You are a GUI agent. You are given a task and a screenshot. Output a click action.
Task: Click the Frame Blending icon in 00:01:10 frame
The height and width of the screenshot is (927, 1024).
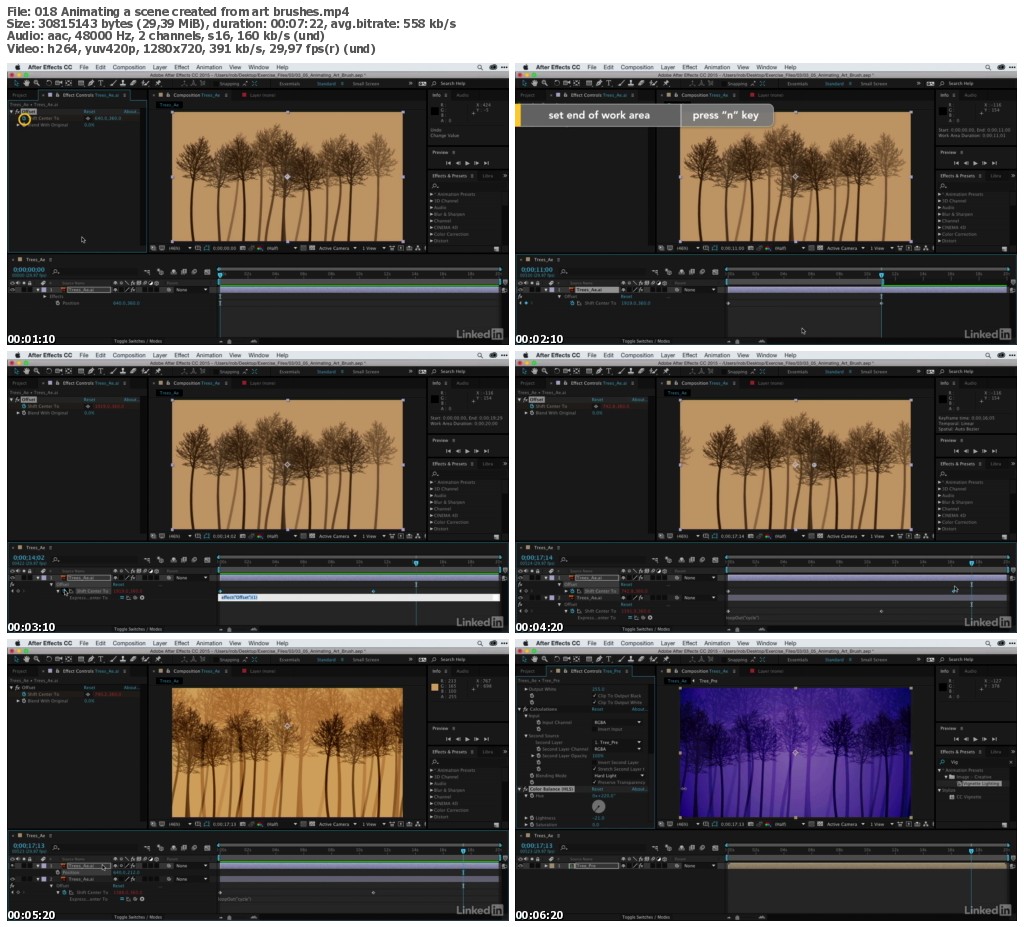click(184, 272)
